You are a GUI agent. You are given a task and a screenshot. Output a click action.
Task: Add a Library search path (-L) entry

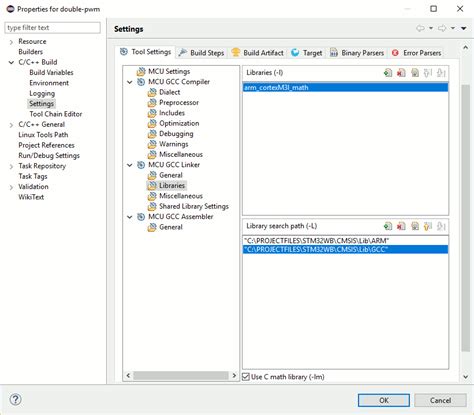click(x=388, y=226)
